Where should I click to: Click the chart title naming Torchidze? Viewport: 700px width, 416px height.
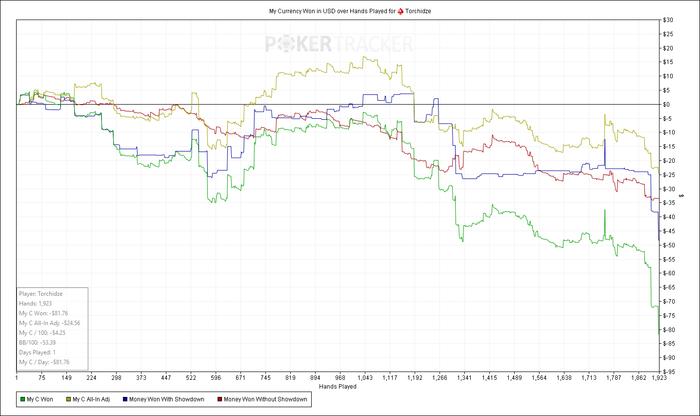coord(350,11)
